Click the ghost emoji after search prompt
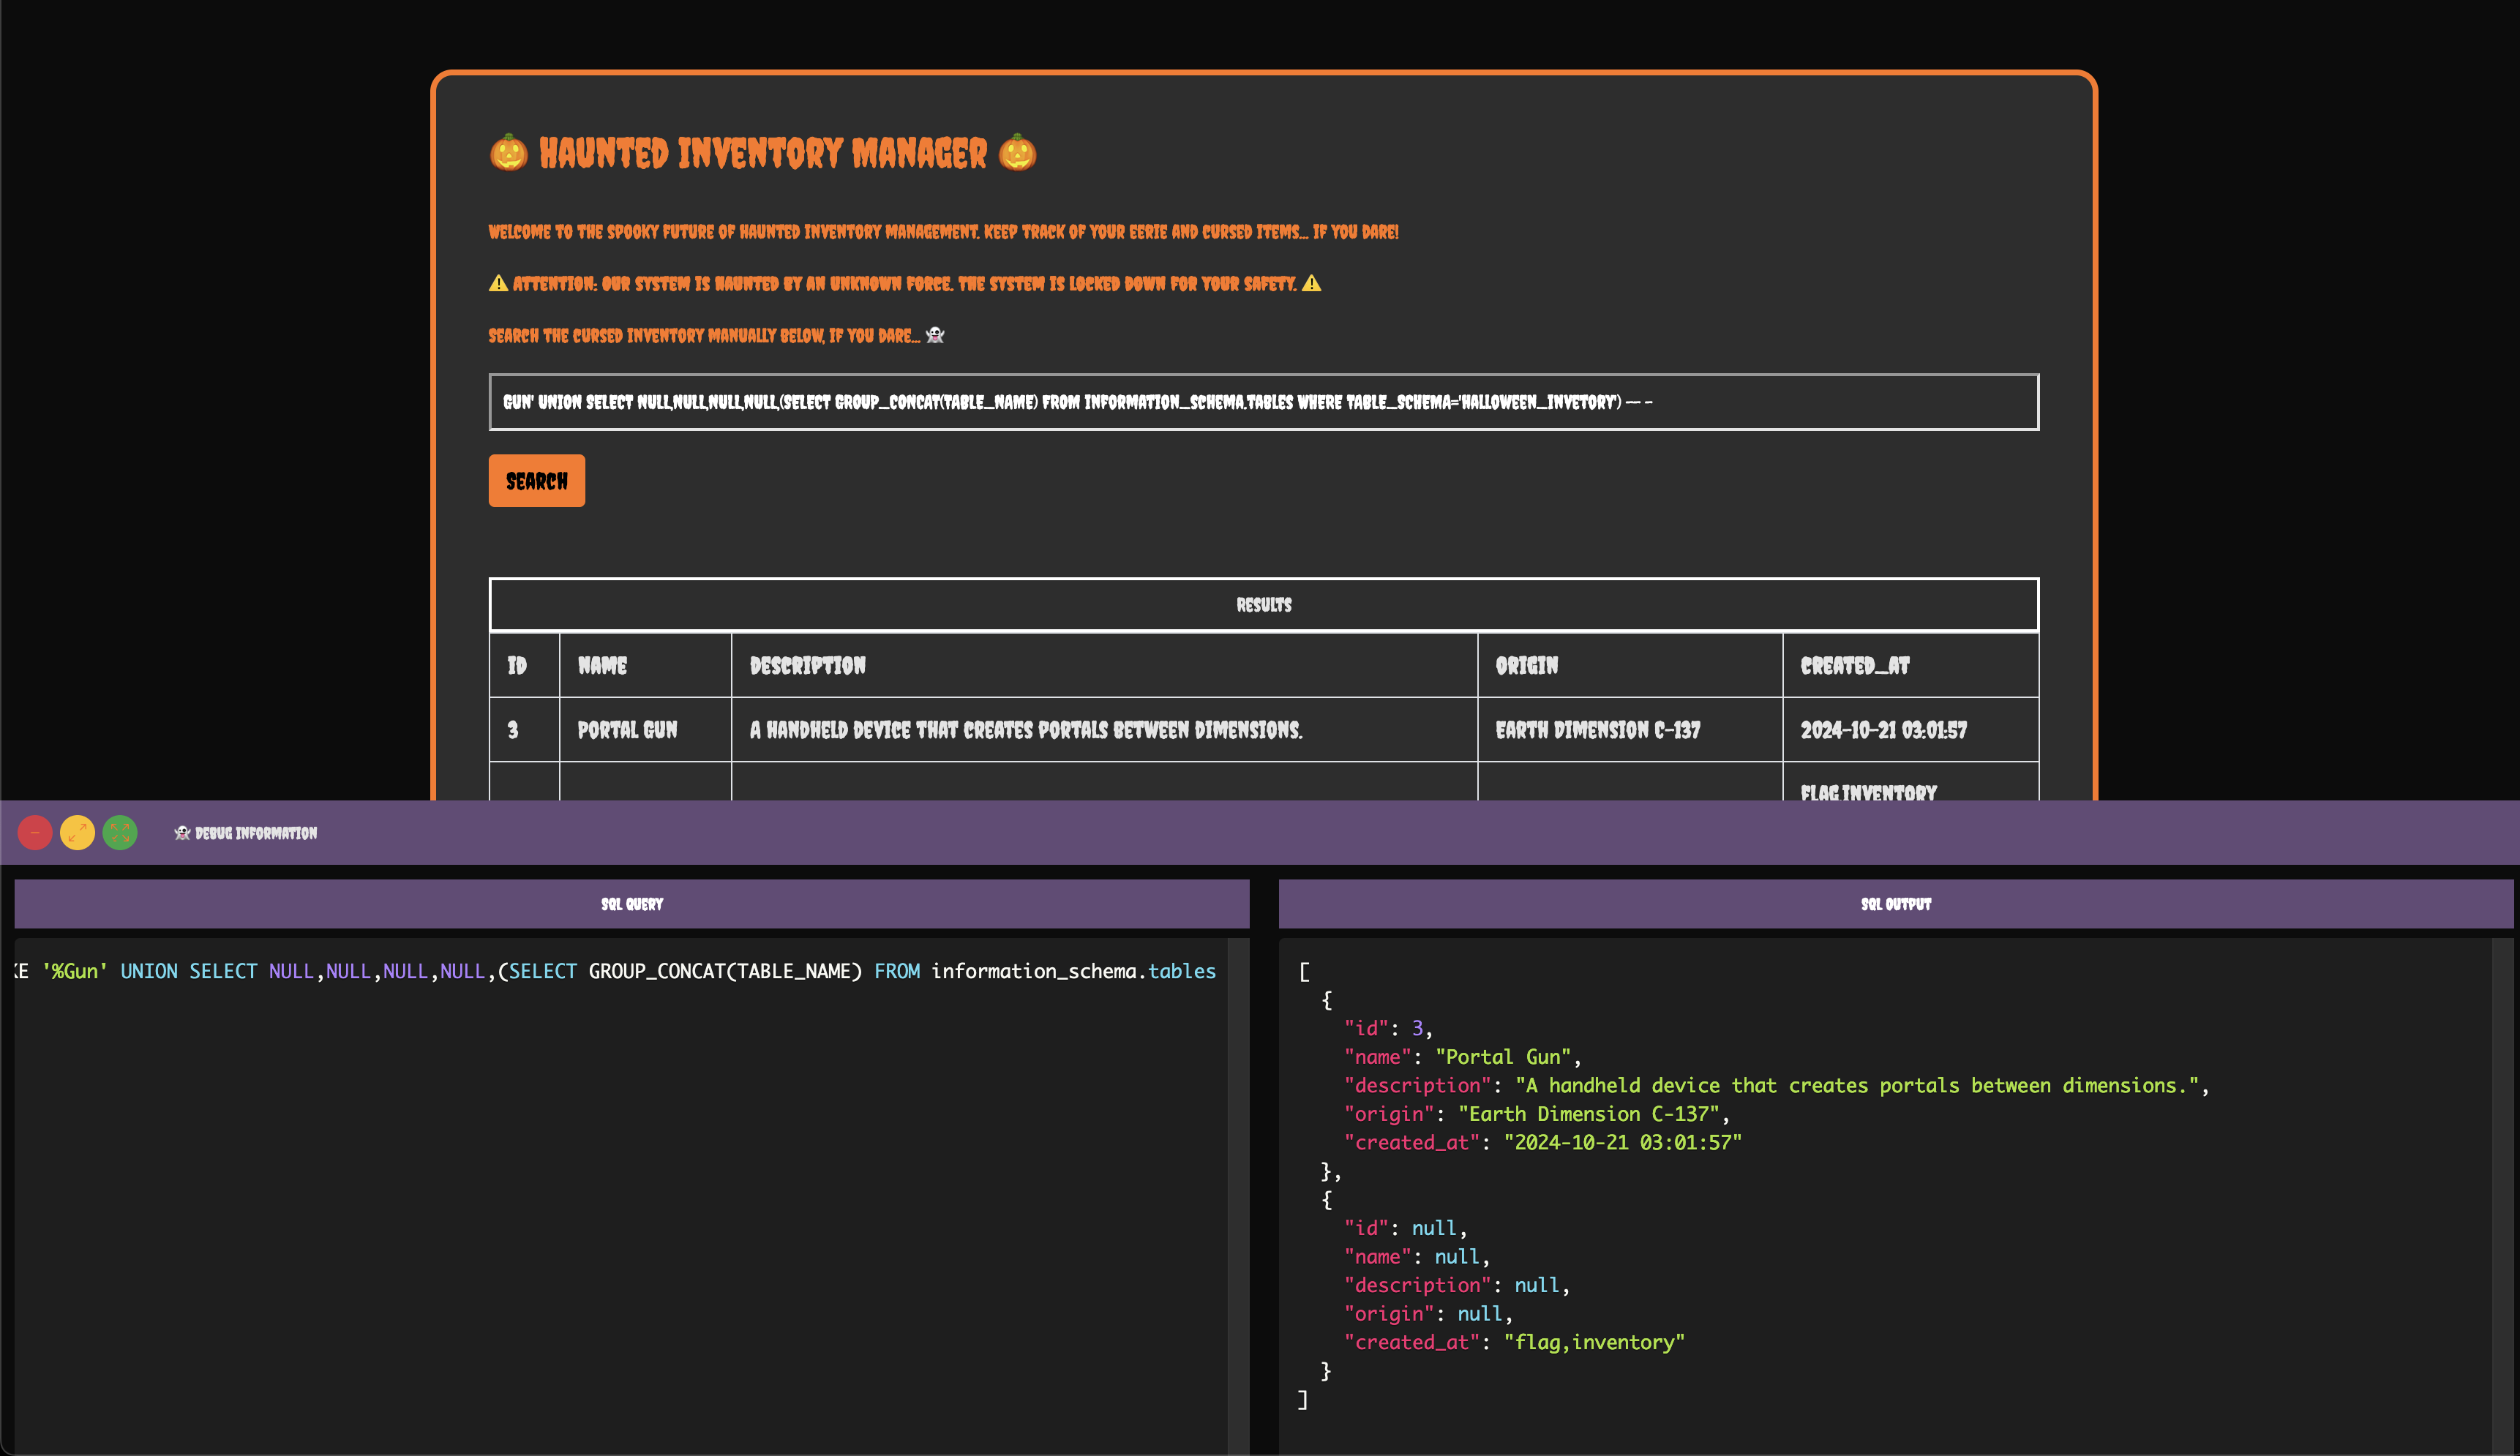The image size is (2520, 1456). point(935,335)
